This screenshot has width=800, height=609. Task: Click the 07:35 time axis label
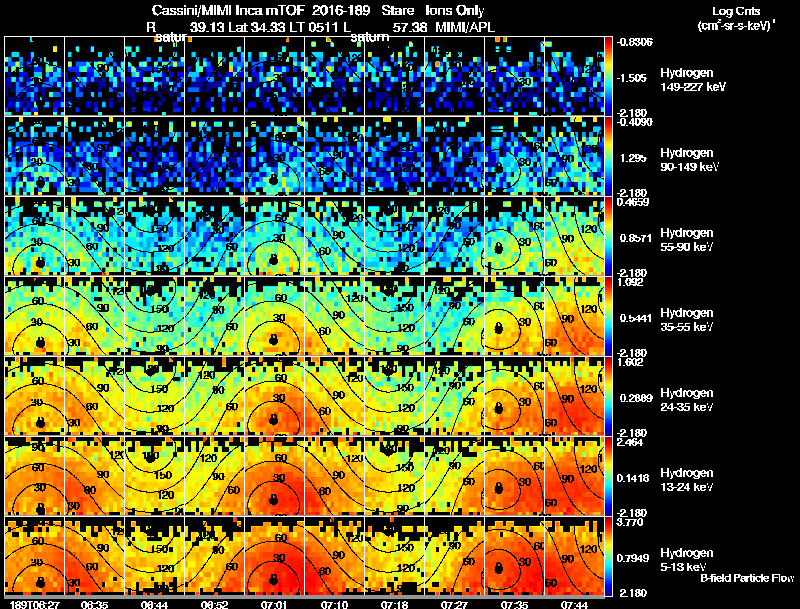[514, 605]
